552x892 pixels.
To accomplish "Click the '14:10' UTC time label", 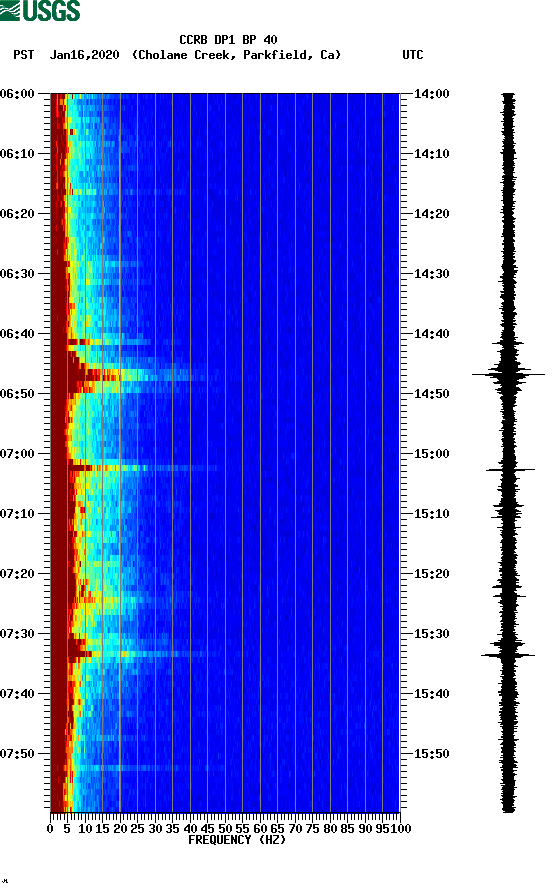I will (x=432, y=154).
